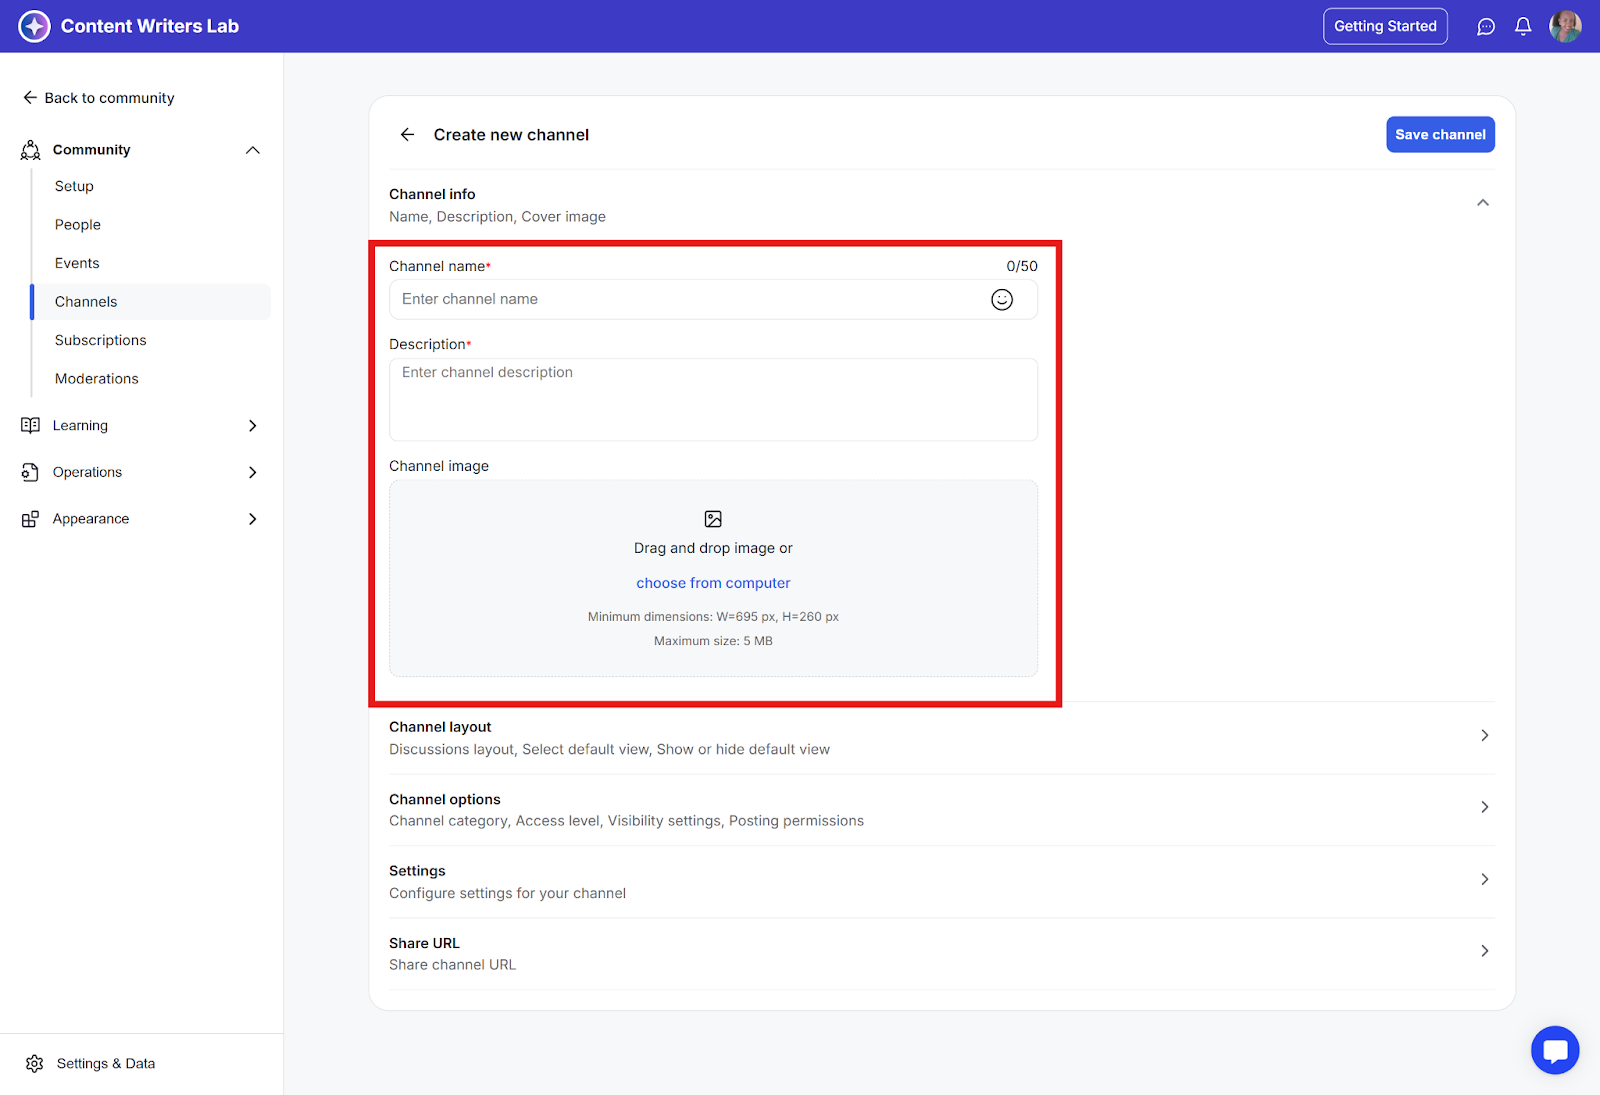The image size is (1600, 1095).
Task: Click the Description text area
Action: [x=713, y=400]
